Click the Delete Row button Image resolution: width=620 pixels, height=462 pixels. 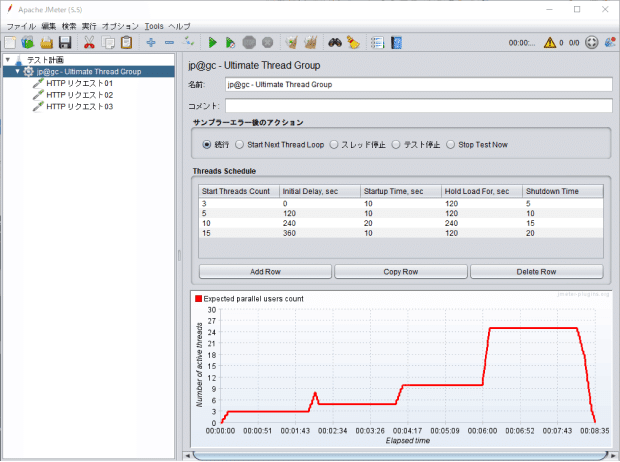(536, 272)
